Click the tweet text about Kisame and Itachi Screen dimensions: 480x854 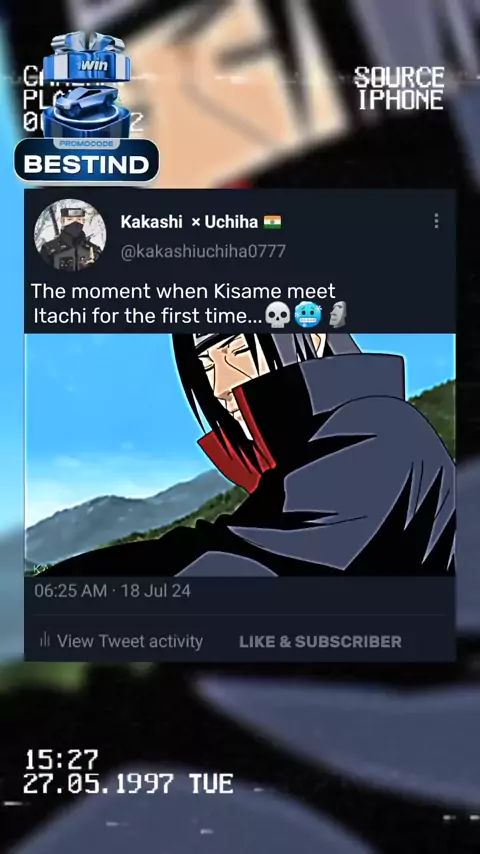tap(190, 303)
